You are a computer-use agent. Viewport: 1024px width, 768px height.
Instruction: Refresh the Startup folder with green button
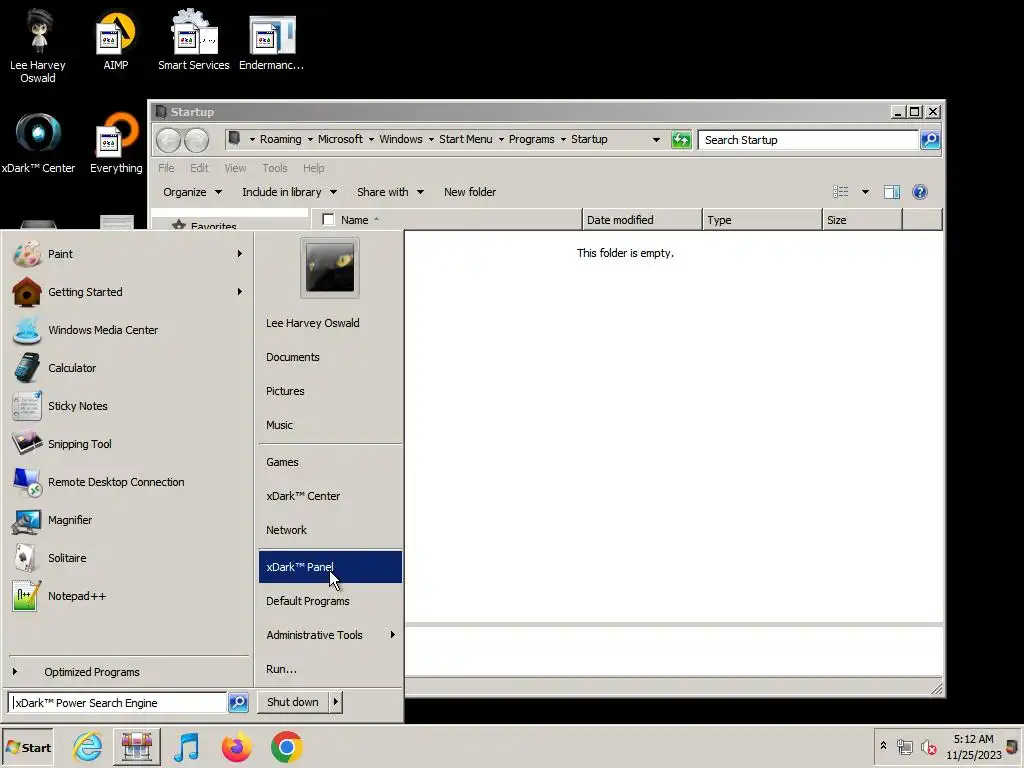[681, 140]
